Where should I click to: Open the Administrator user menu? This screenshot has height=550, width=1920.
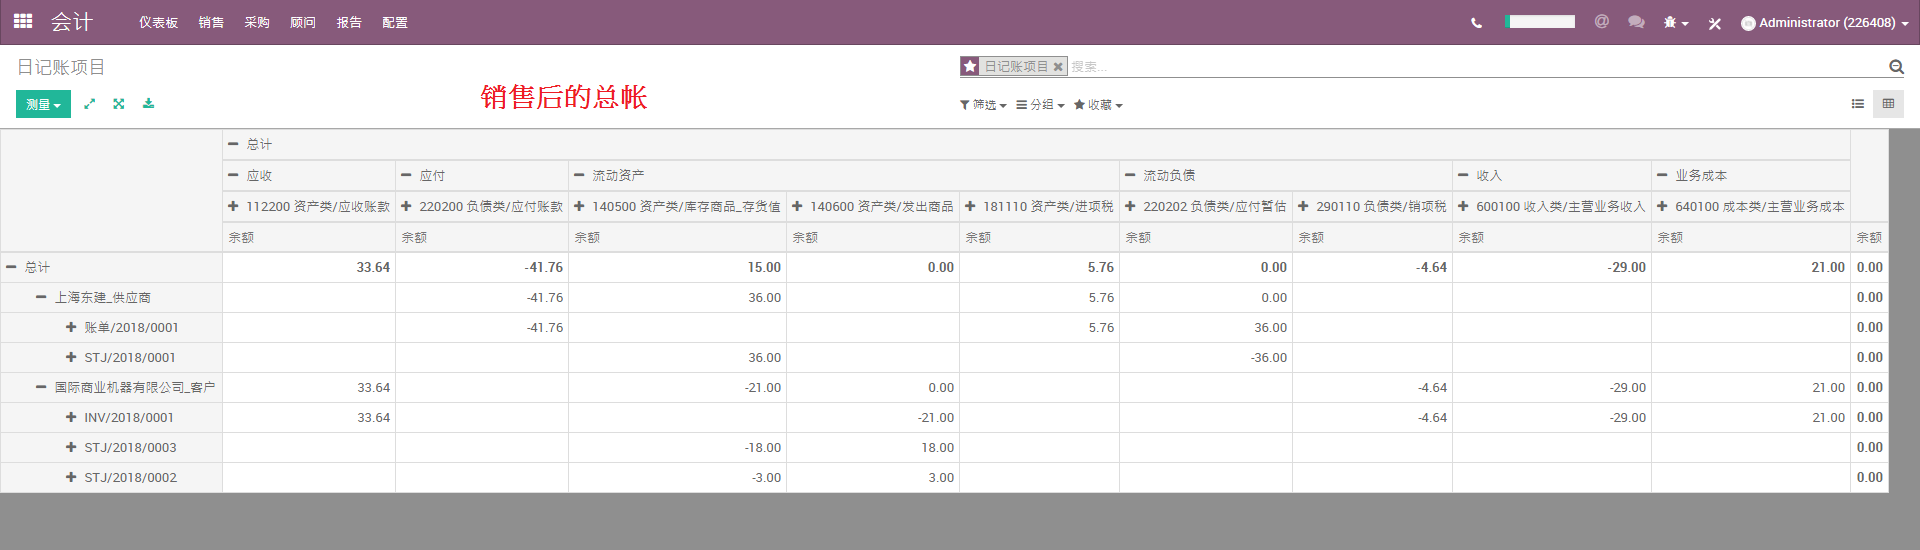pos(1825,22)
